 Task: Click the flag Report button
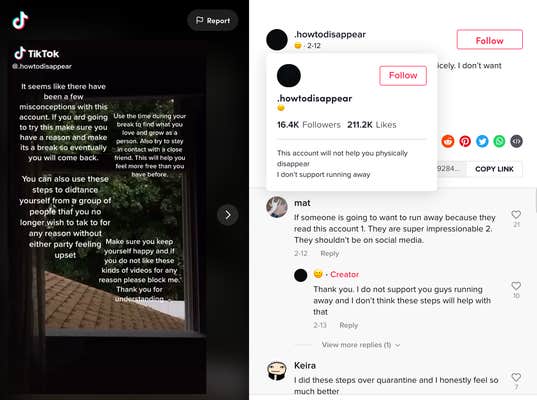213,21
